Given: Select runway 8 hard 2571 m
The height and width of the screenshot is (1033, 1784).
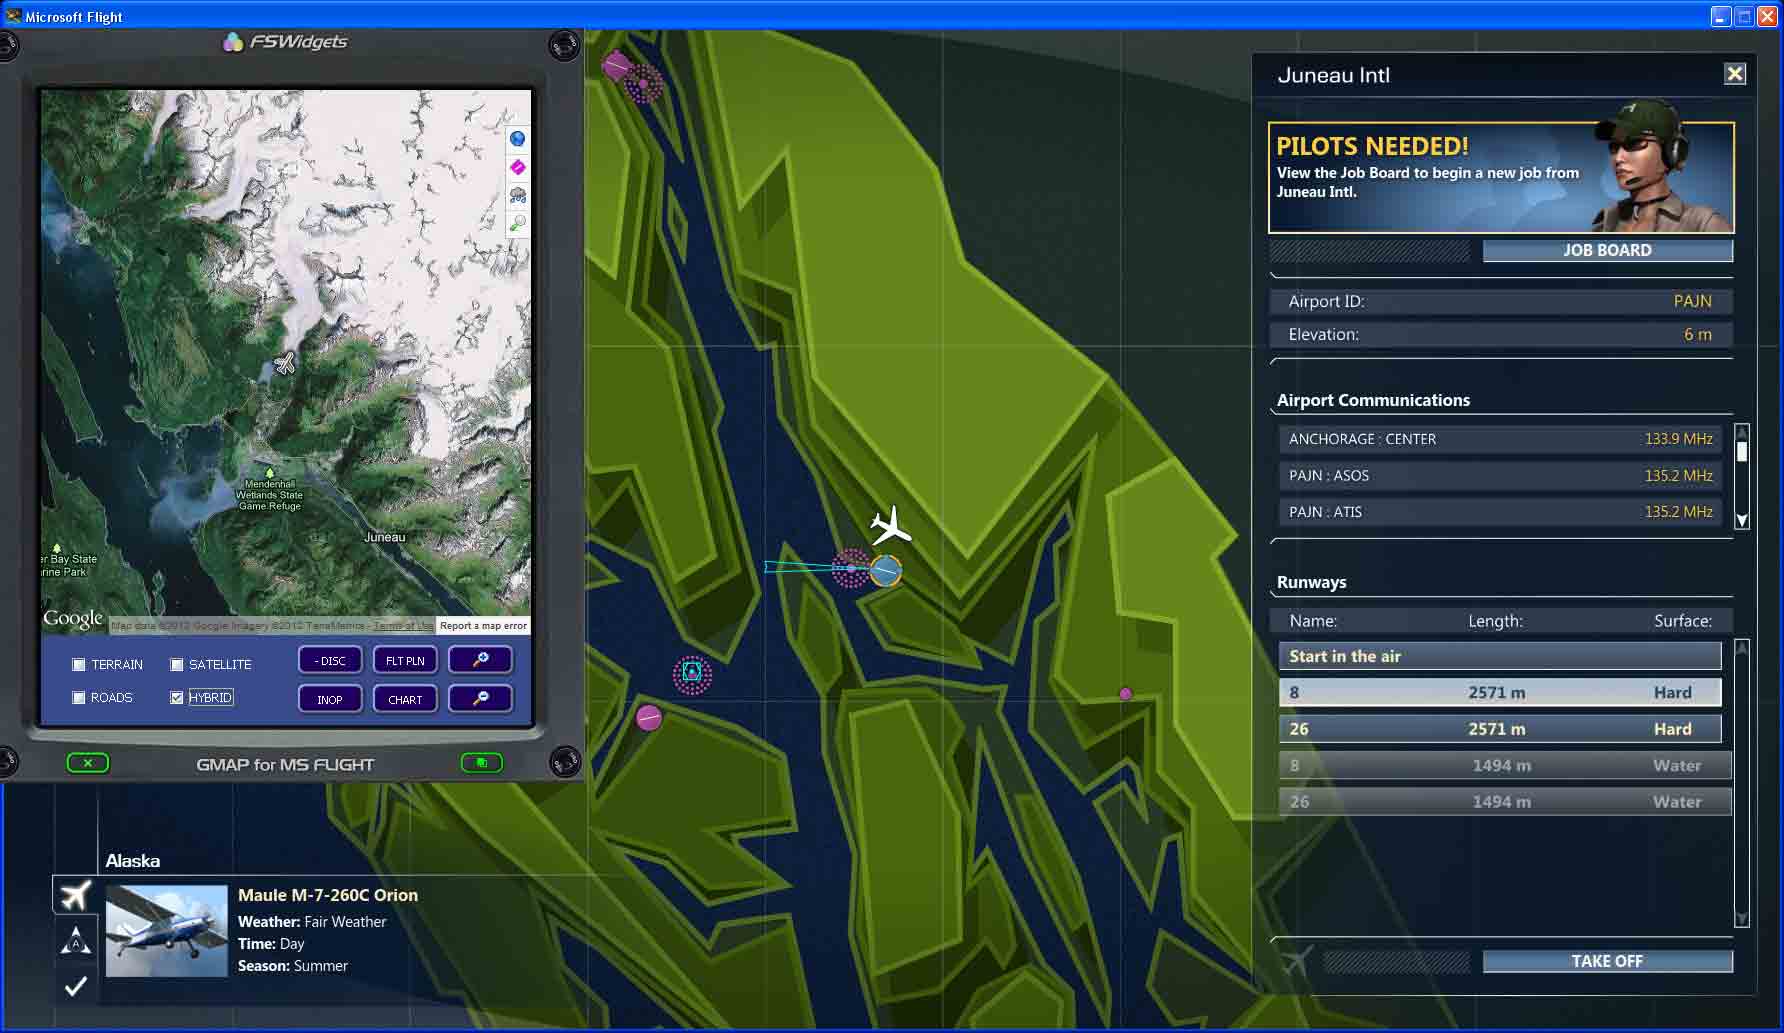Looking at the screenshot, I should pyautogui.click(x=1499, y=692).
